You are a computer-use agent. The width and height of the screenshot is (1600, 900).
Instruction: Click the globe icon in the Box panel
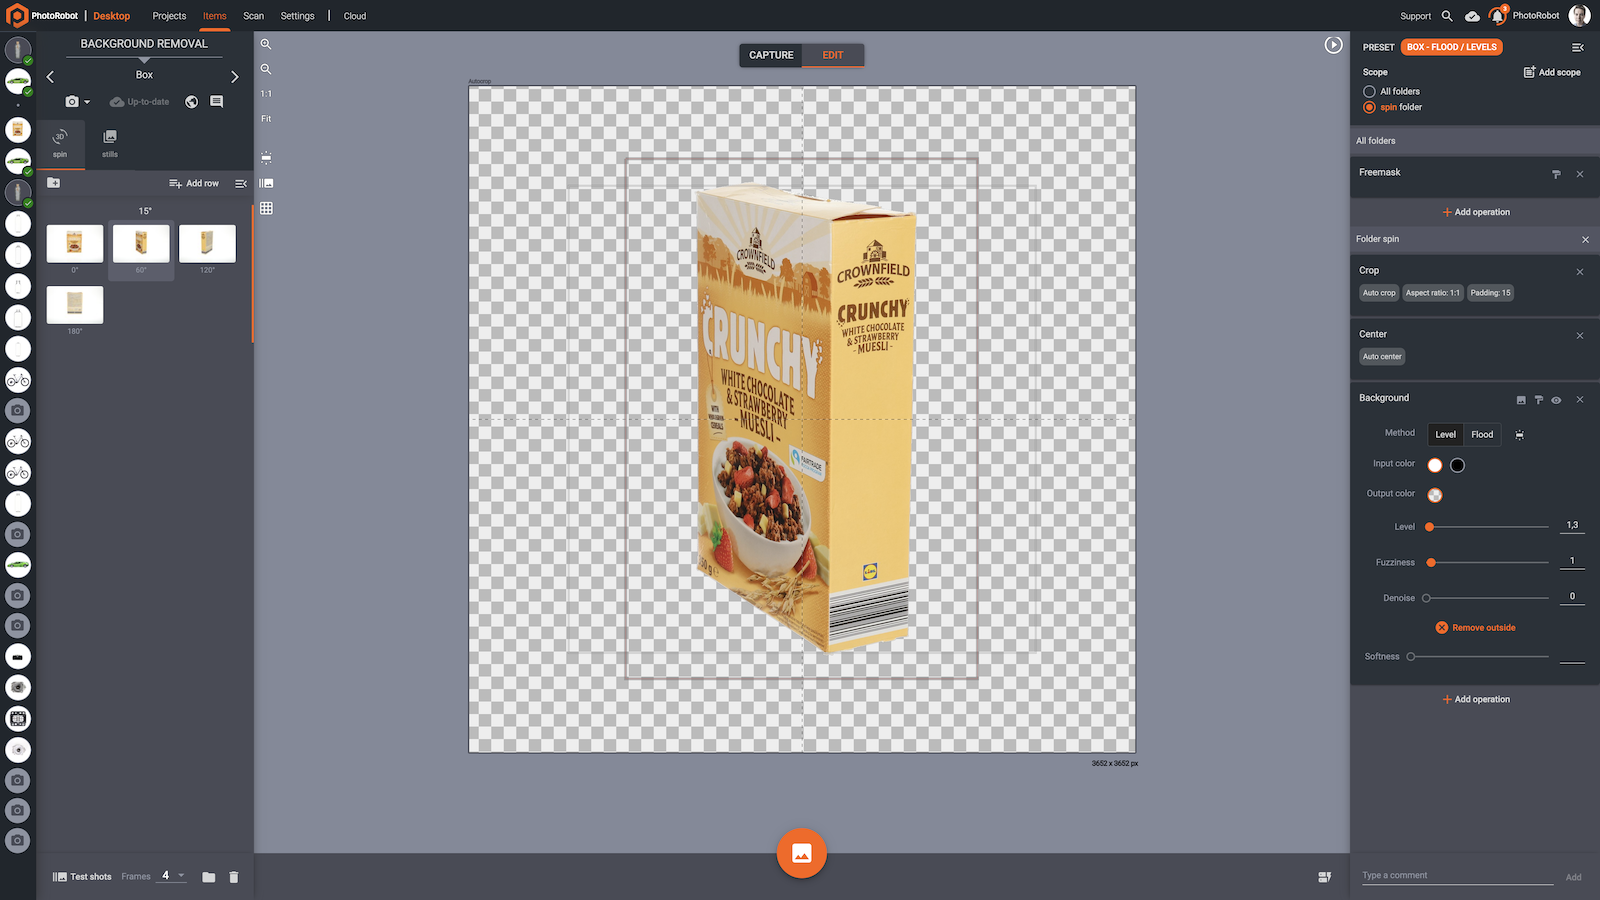(x=191, y=101)
